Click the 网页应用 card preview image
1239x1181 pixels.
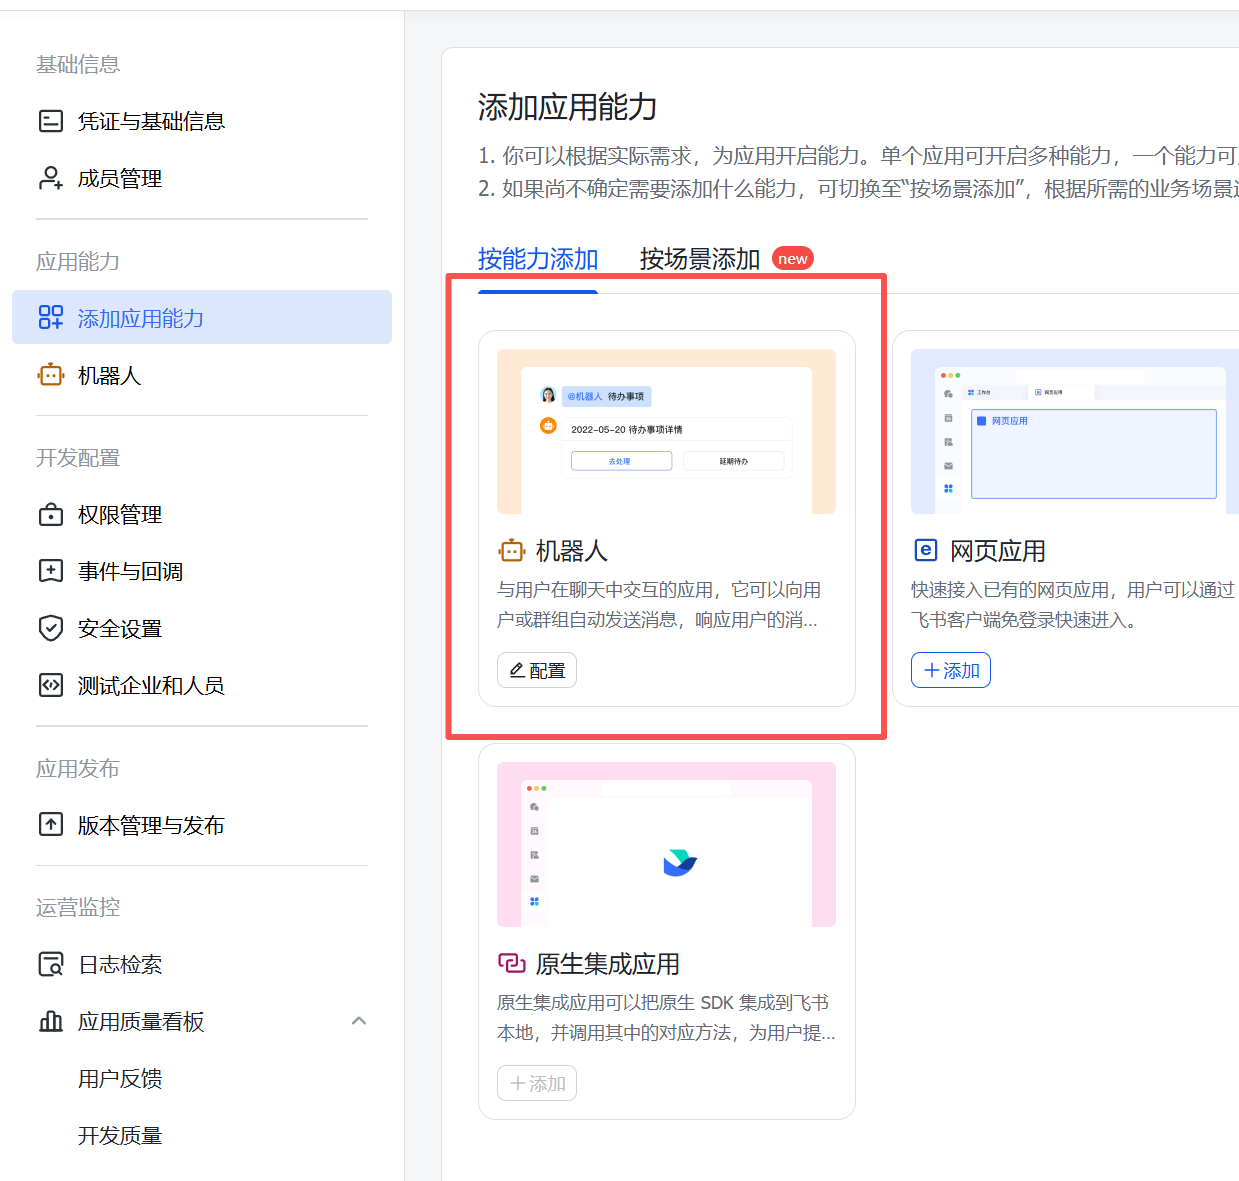click(x=1075, y=431)
